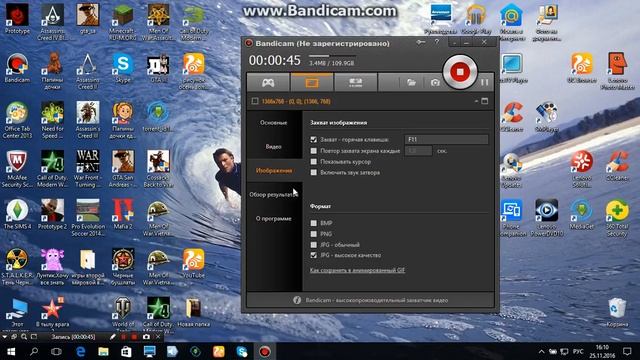Open Skype from the taskbar

242,351
